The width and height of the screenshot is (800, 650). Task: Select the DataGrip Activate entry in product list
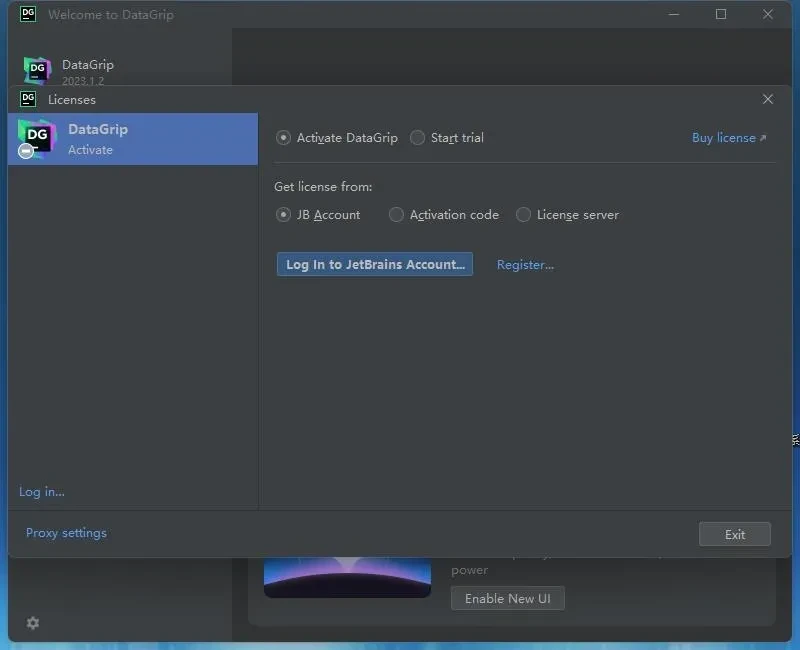pyautogui.click(x=132, y=139)
